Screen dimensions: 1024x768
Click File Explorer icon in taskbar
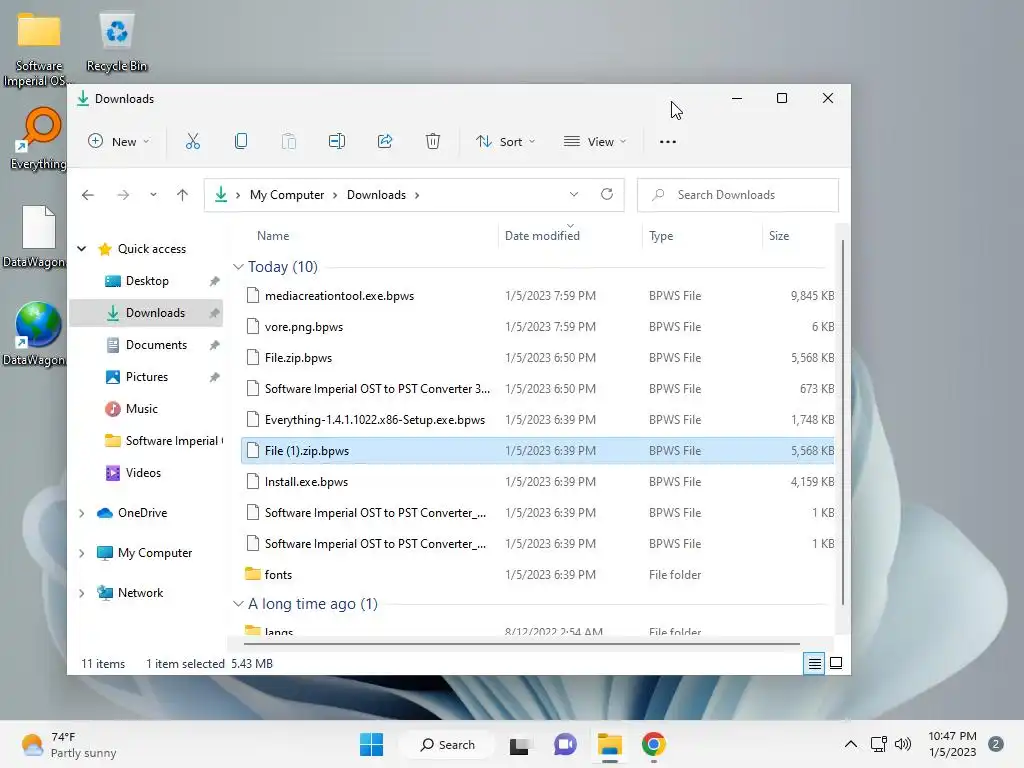click(609, 744)
